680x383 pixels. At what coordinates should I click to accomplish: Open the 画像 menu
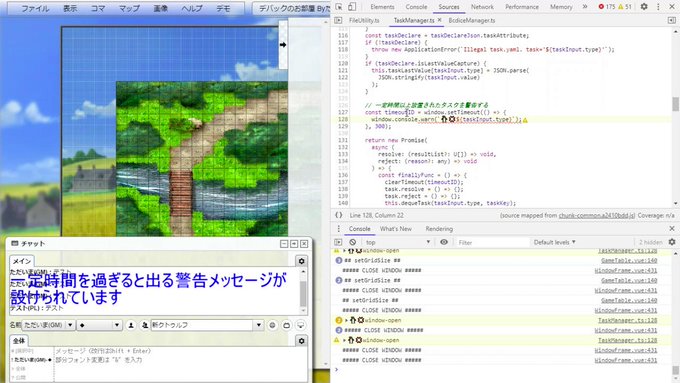click(x=160, y=8)
